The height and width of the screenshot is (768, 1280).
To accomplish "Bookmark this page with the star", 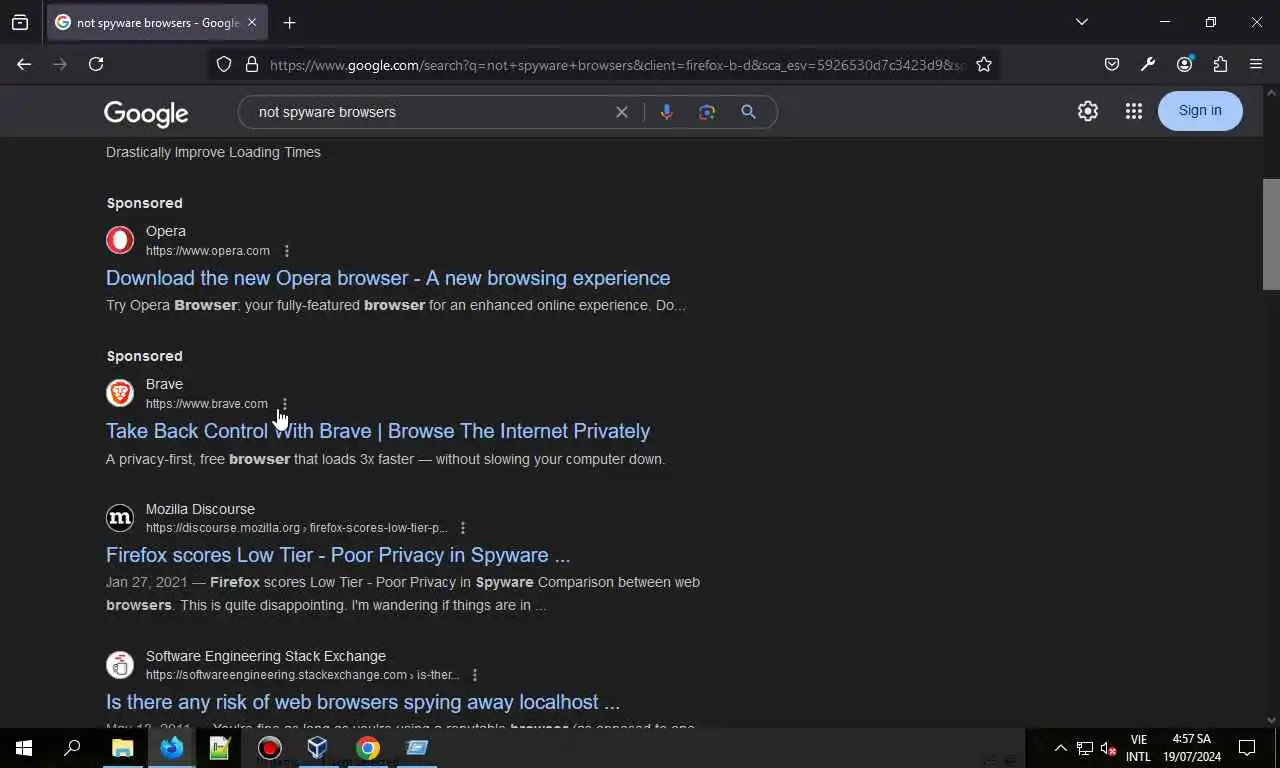I will click(984, 64).
